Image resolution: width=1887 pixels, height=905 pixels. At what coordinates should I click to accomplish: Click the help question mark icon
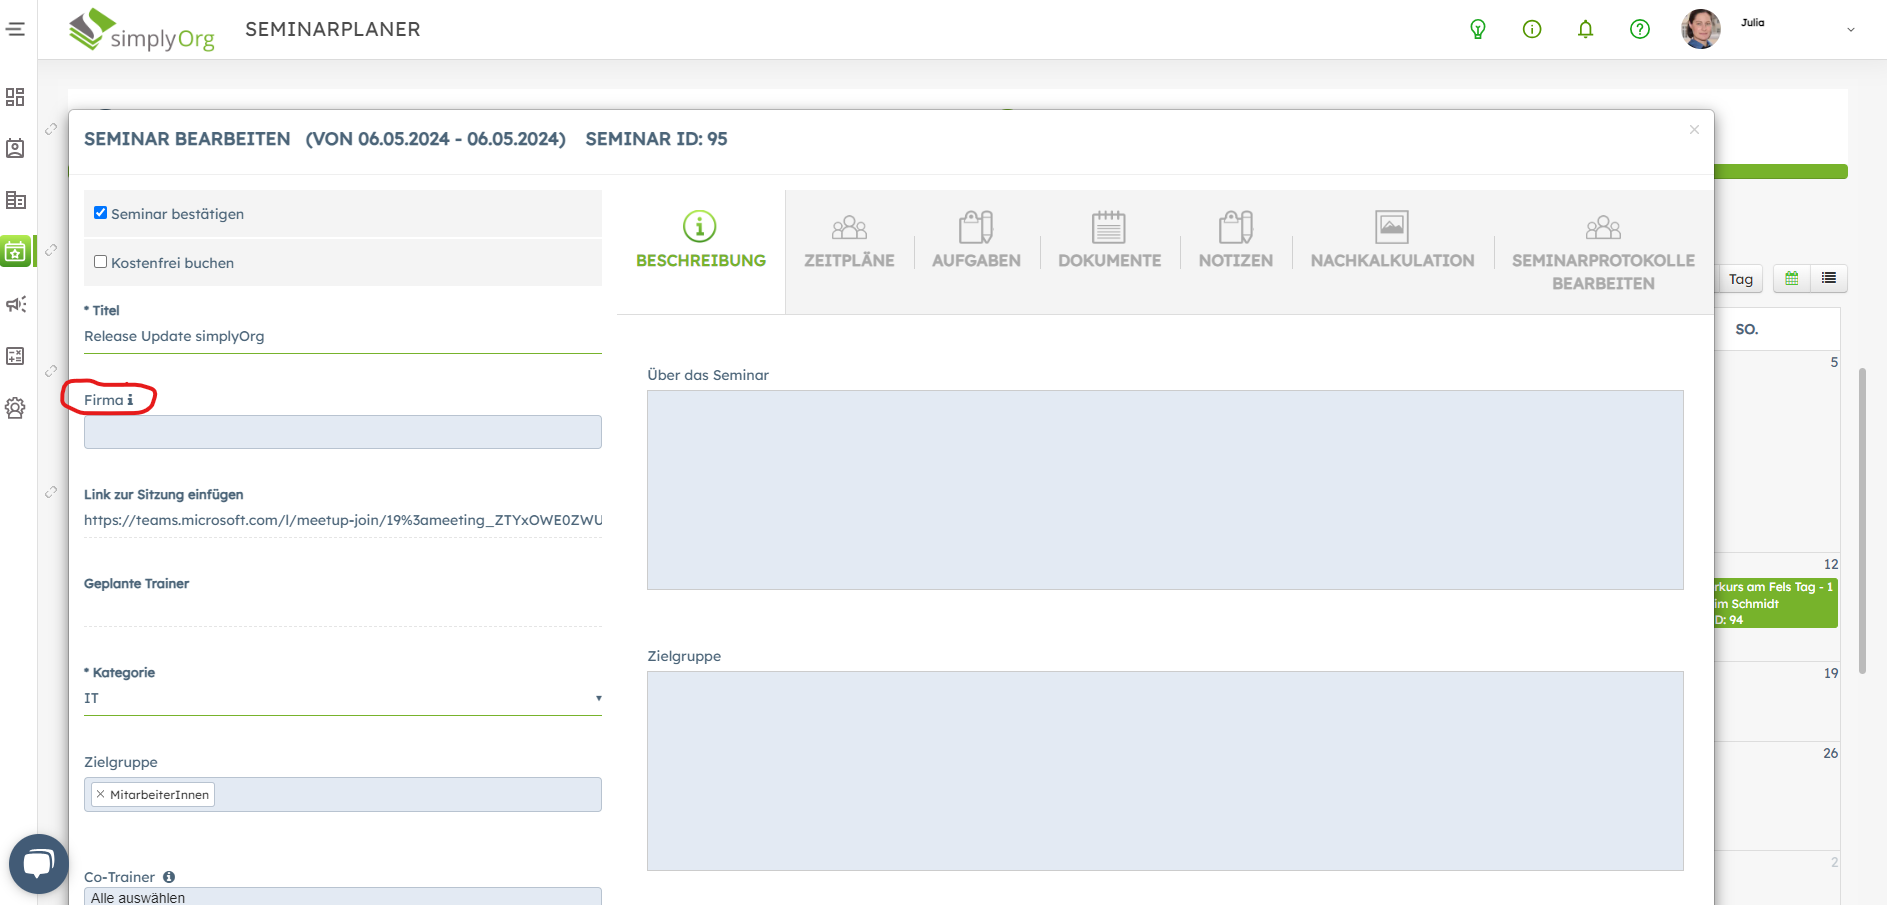(x=1639, y=29)
